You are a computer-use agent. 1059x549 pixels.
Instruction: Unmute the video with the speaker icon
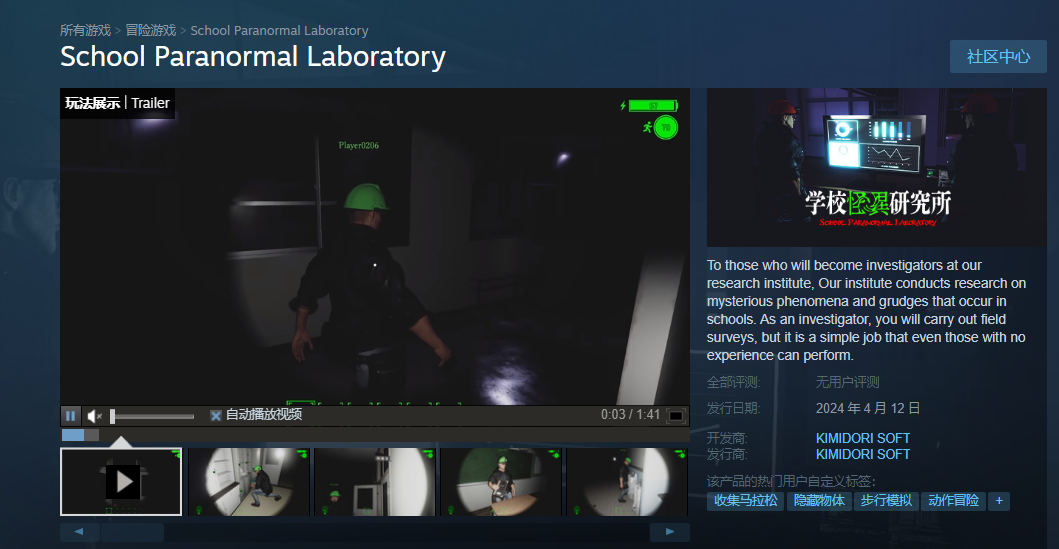pos(95,416)
